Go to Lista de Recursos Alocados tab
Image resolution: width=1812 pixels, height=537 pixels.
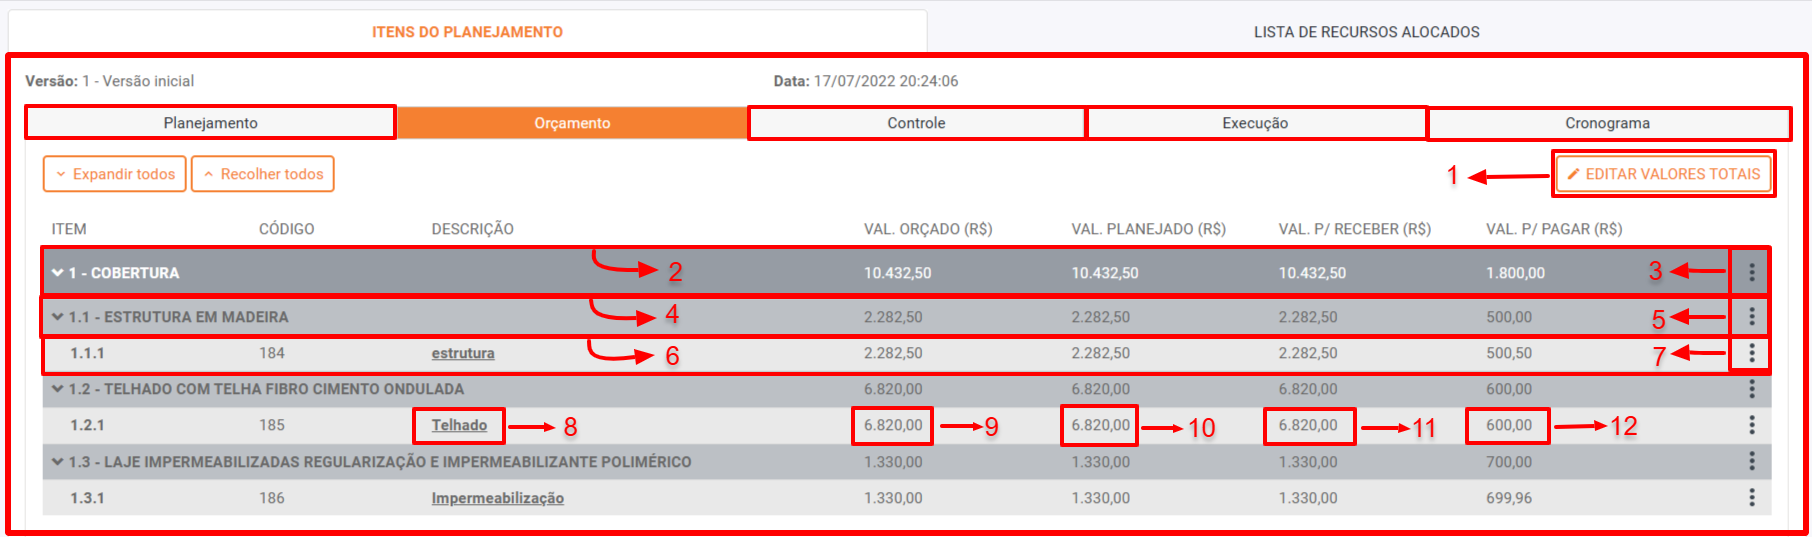pyautogui.click(x=1366, y=32)
